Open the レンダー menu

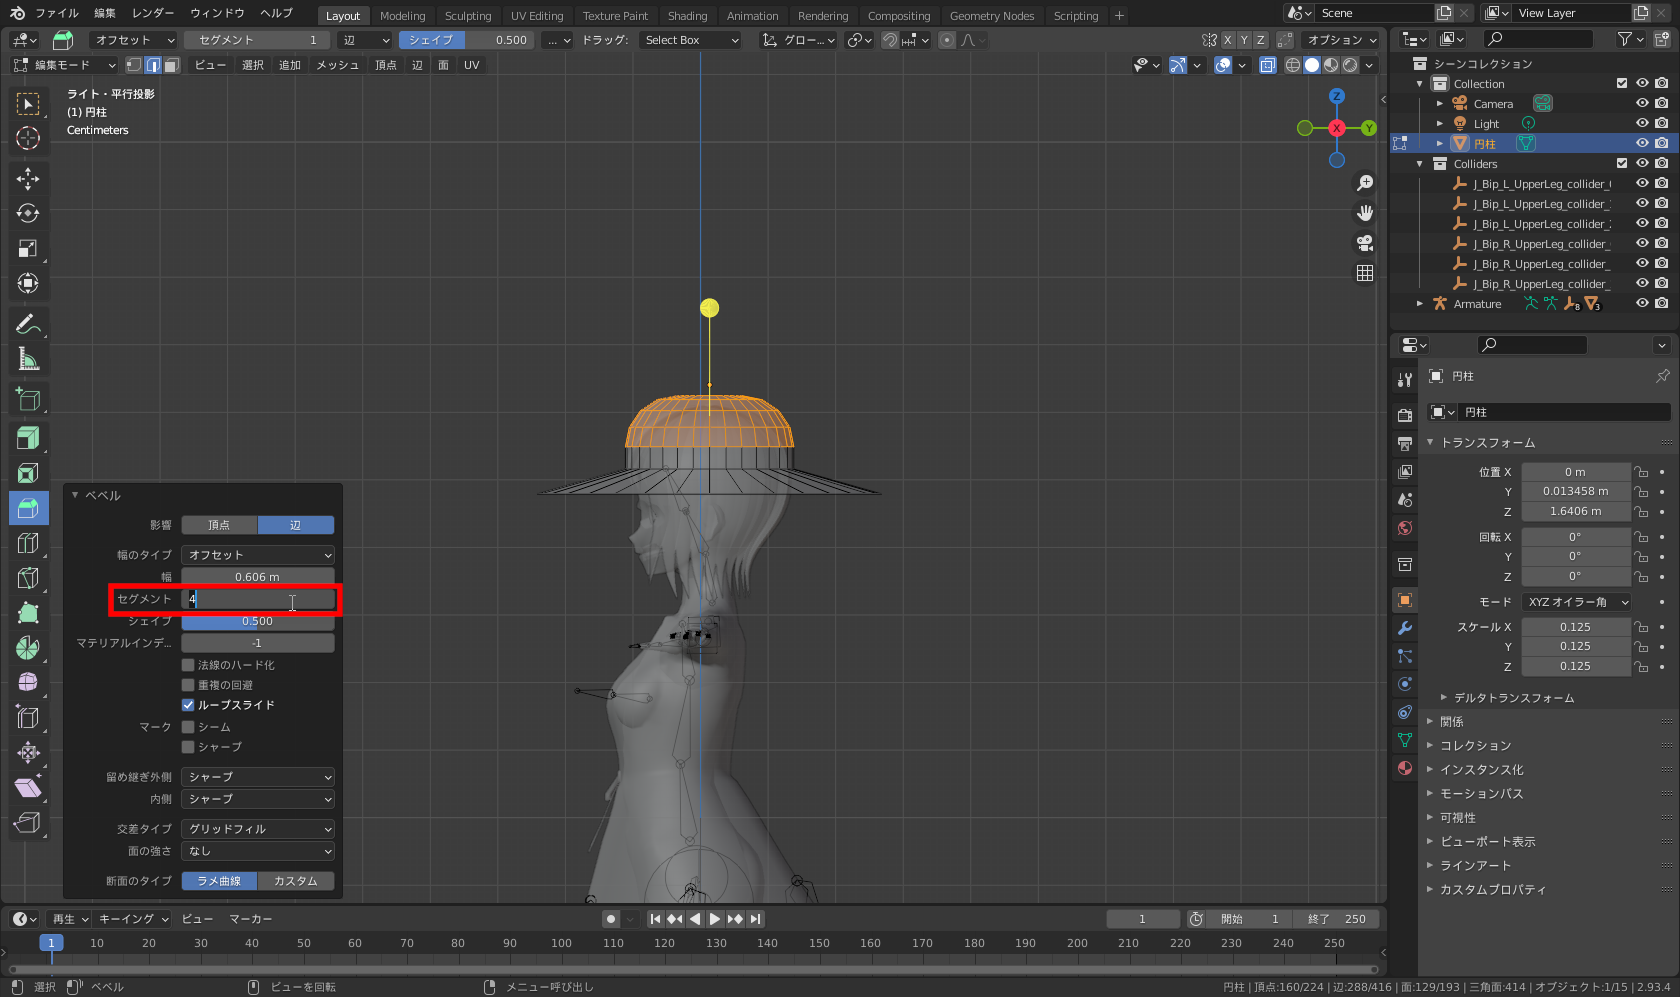click(153, 13)
